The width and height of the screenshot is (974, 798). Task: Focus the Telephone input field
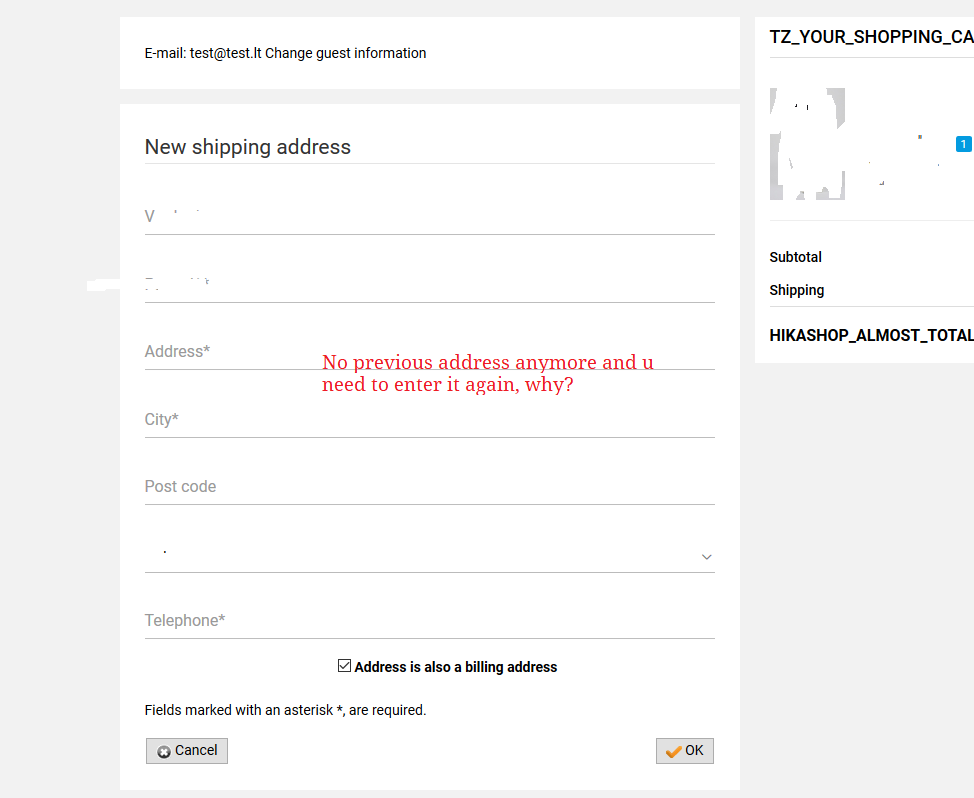point(429,621)
